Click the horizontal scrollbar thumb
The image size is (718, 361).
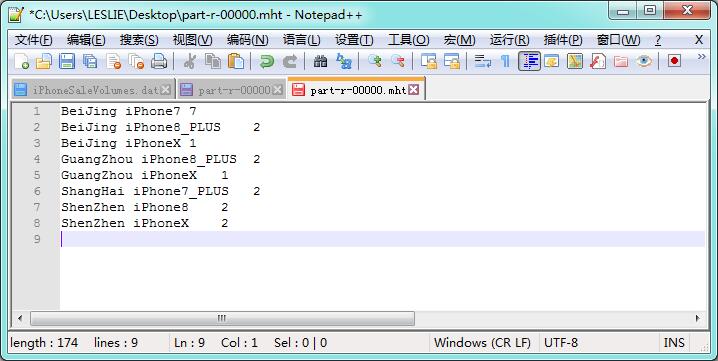223,318
